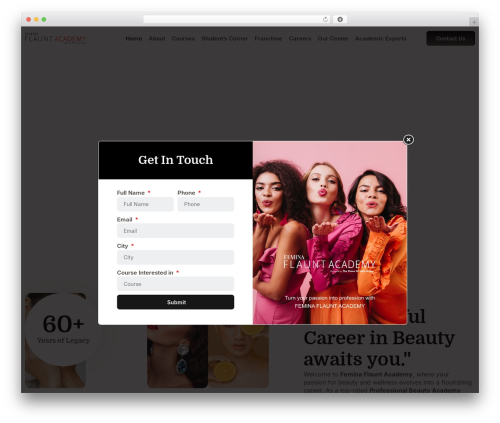Click the browser download icon
The image size is (500, 423).
(340, 19)
